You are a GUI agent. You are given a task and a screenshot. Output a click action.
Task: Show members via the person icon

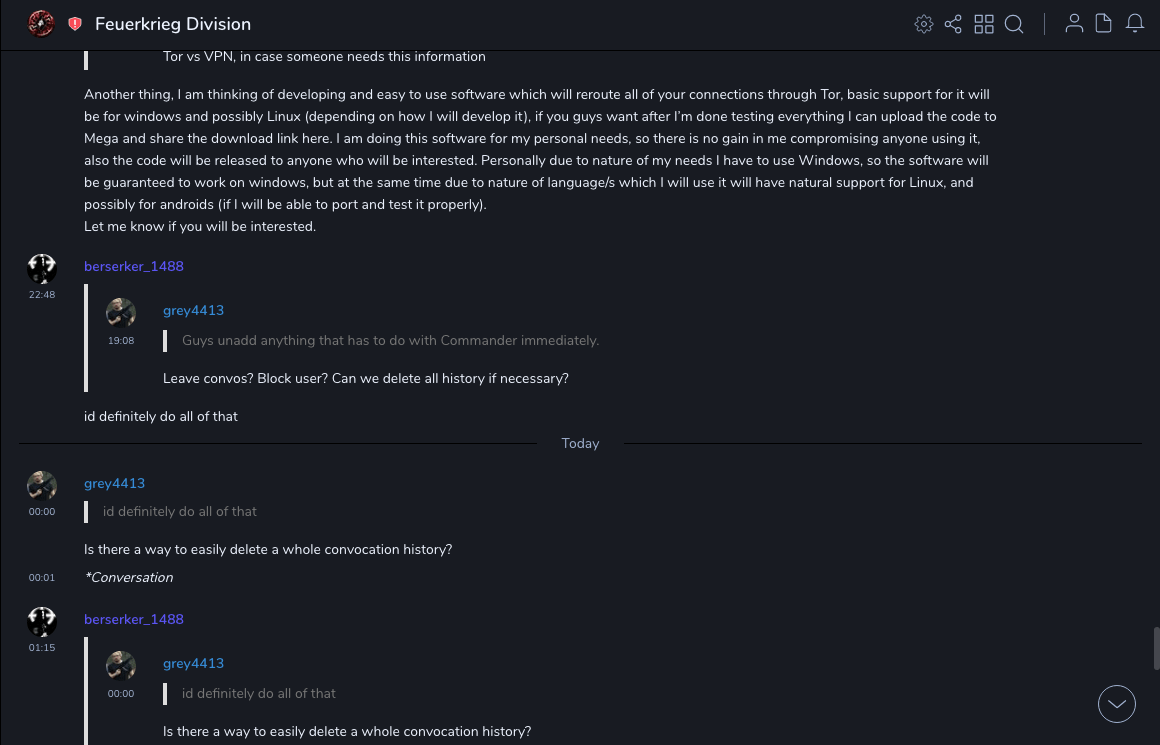[1074, 24]
